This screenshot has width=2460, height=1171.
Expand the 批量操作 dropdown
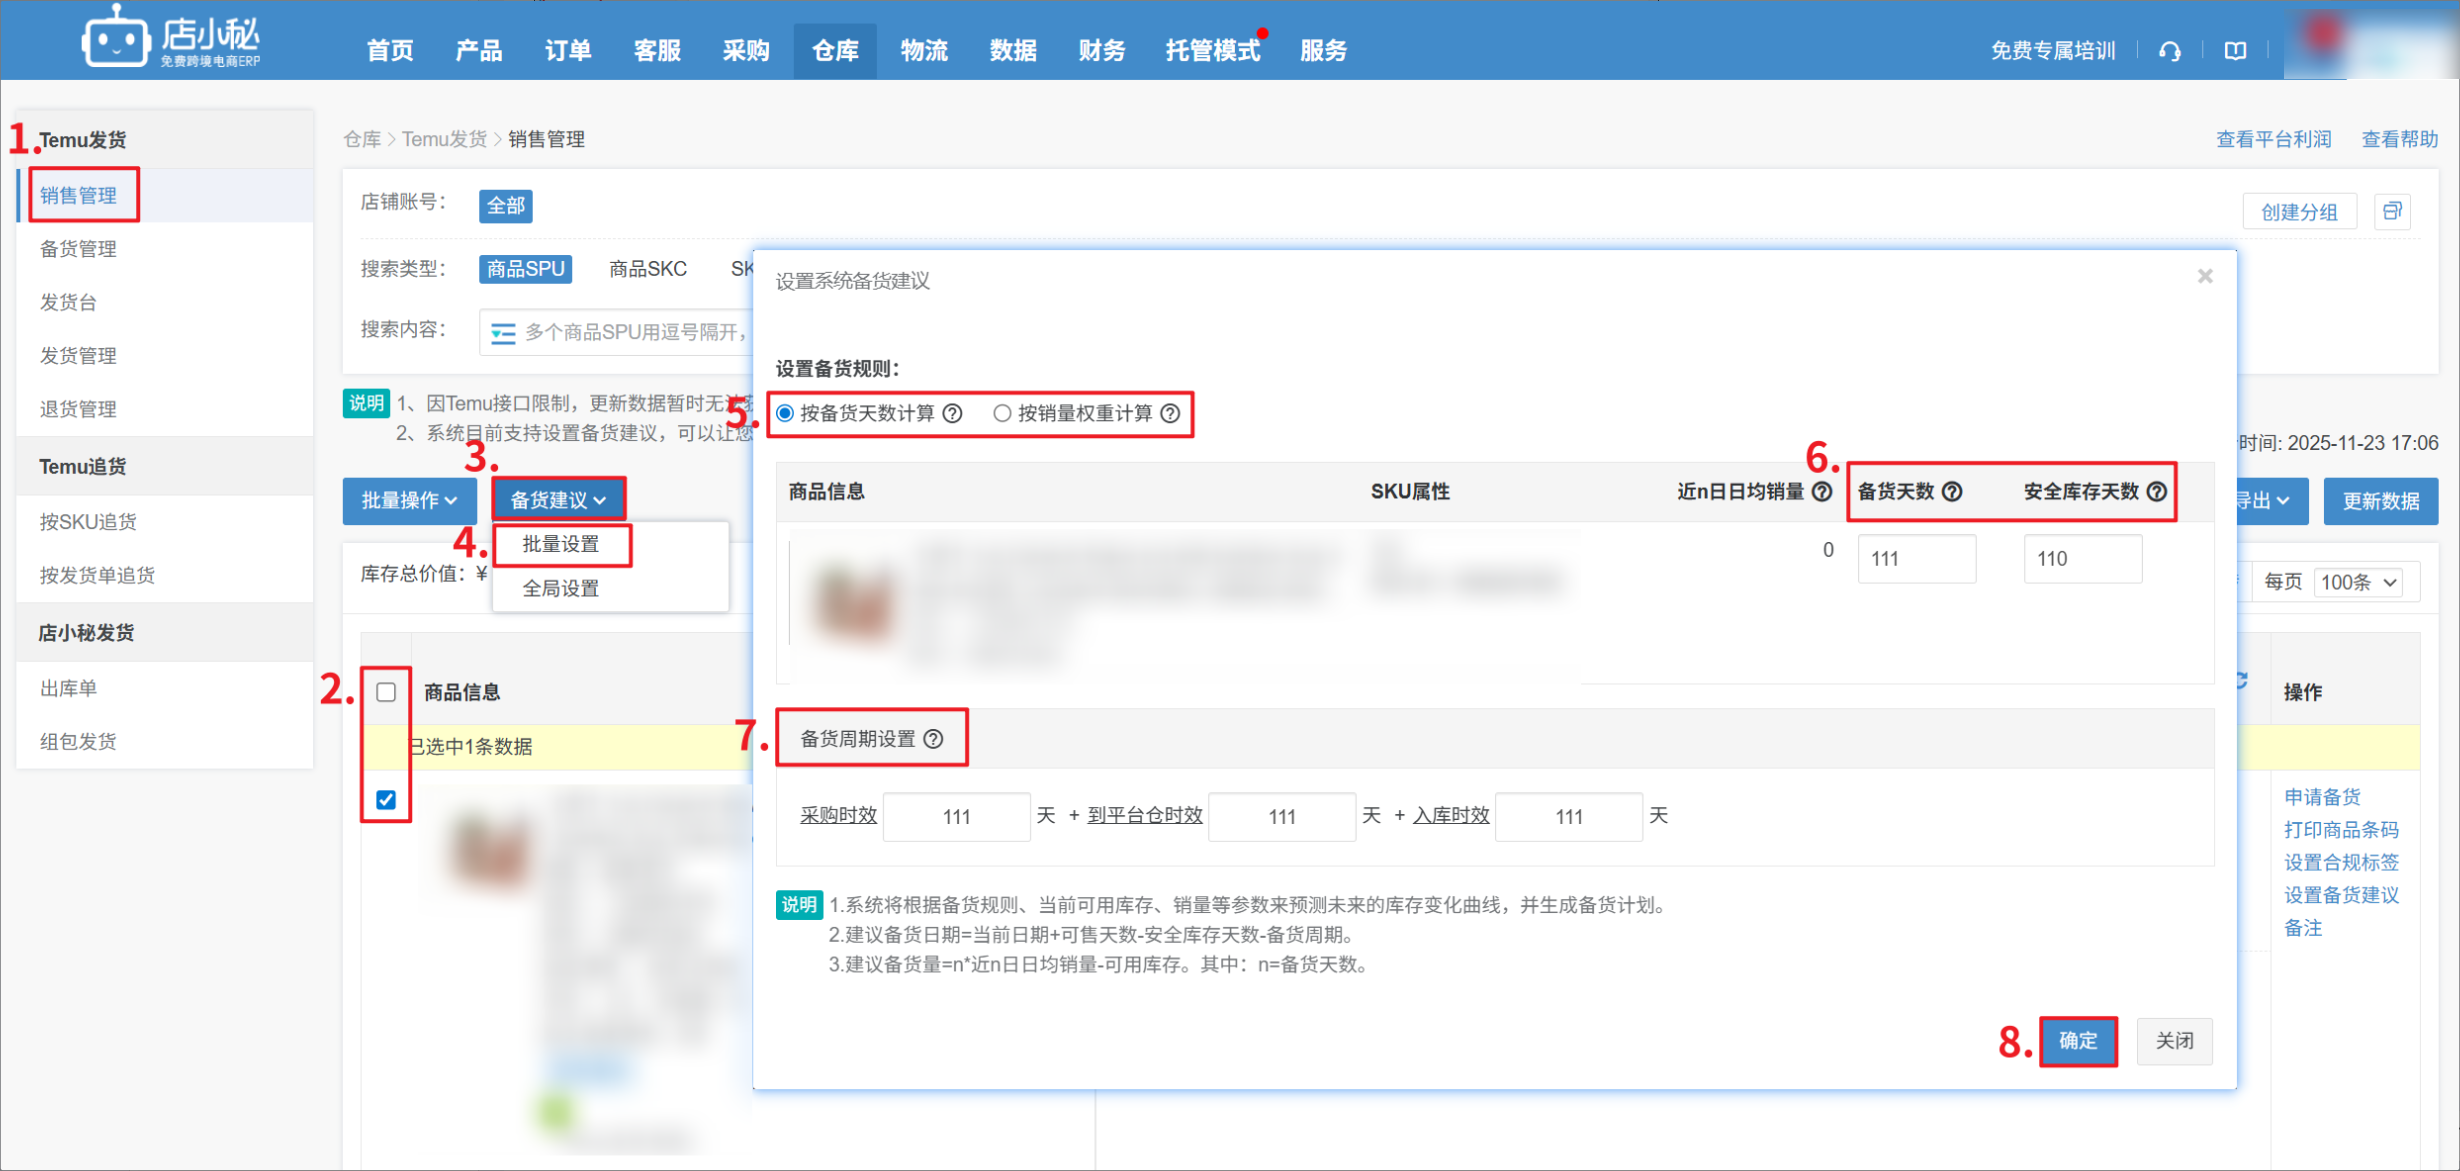click(409, 500)
